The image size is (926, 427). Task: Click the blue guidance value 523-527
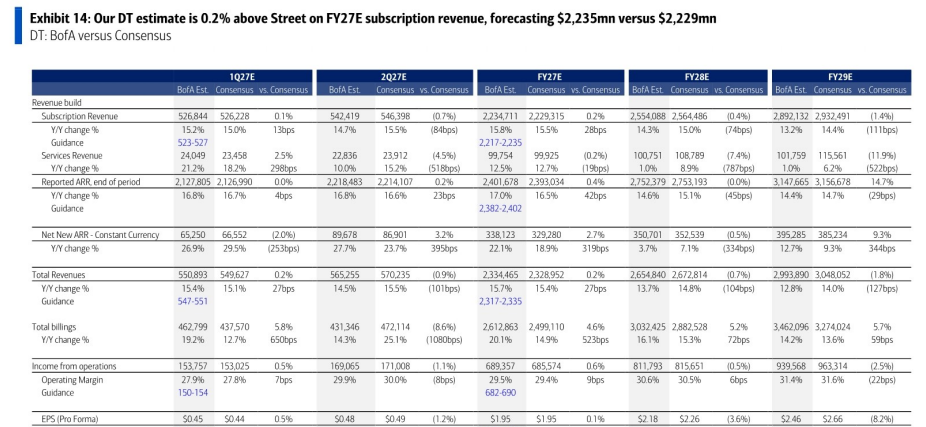(x=191, y=142)
